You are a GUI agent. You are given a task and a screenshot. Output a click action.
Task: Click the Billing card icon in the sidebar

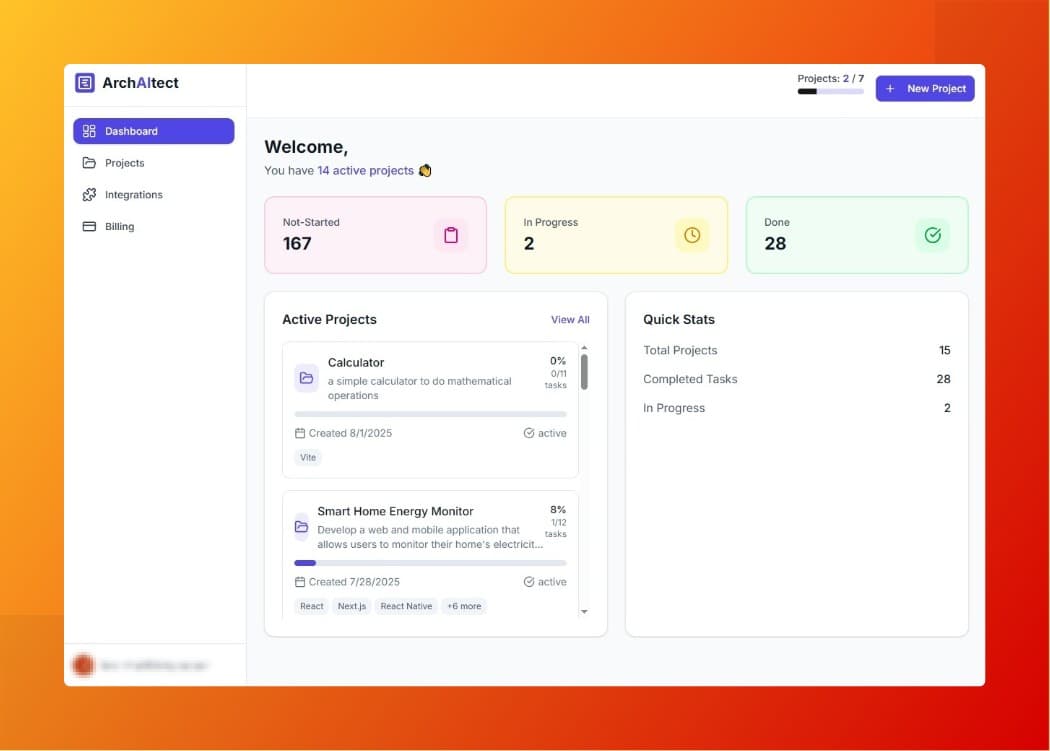[x=89, y=226]
